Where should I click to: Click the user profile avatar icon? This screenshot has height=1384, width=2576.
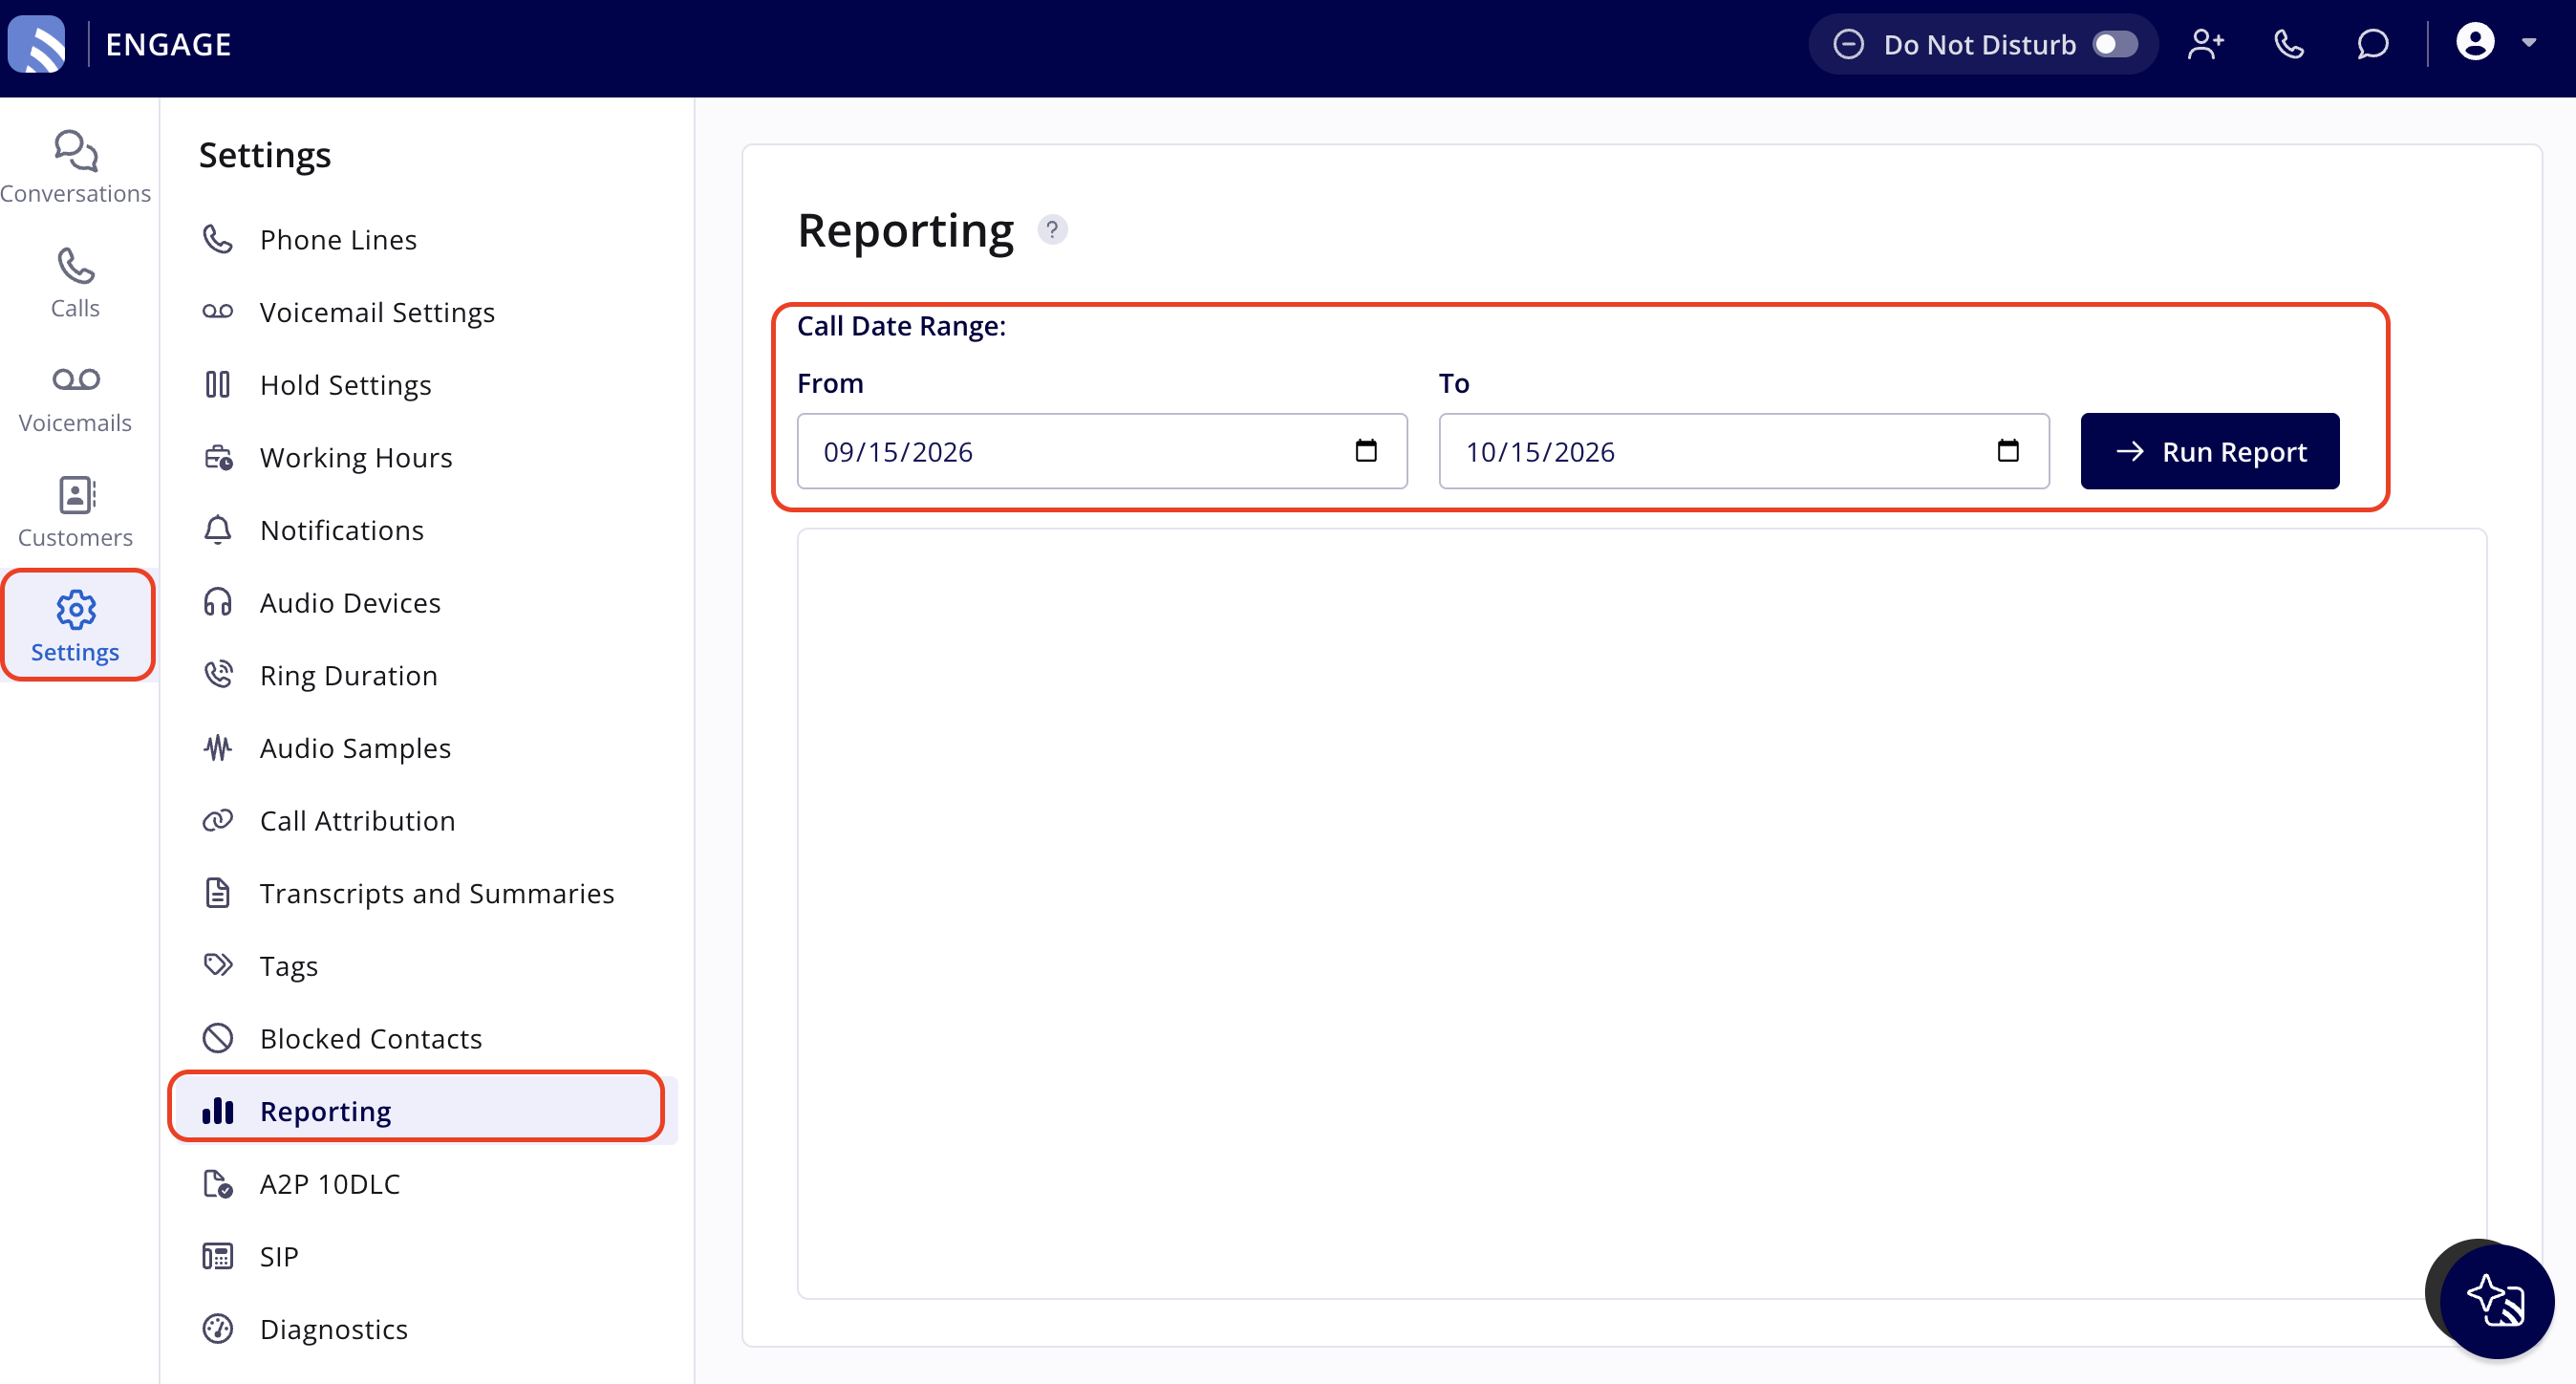click(2475, 43)
